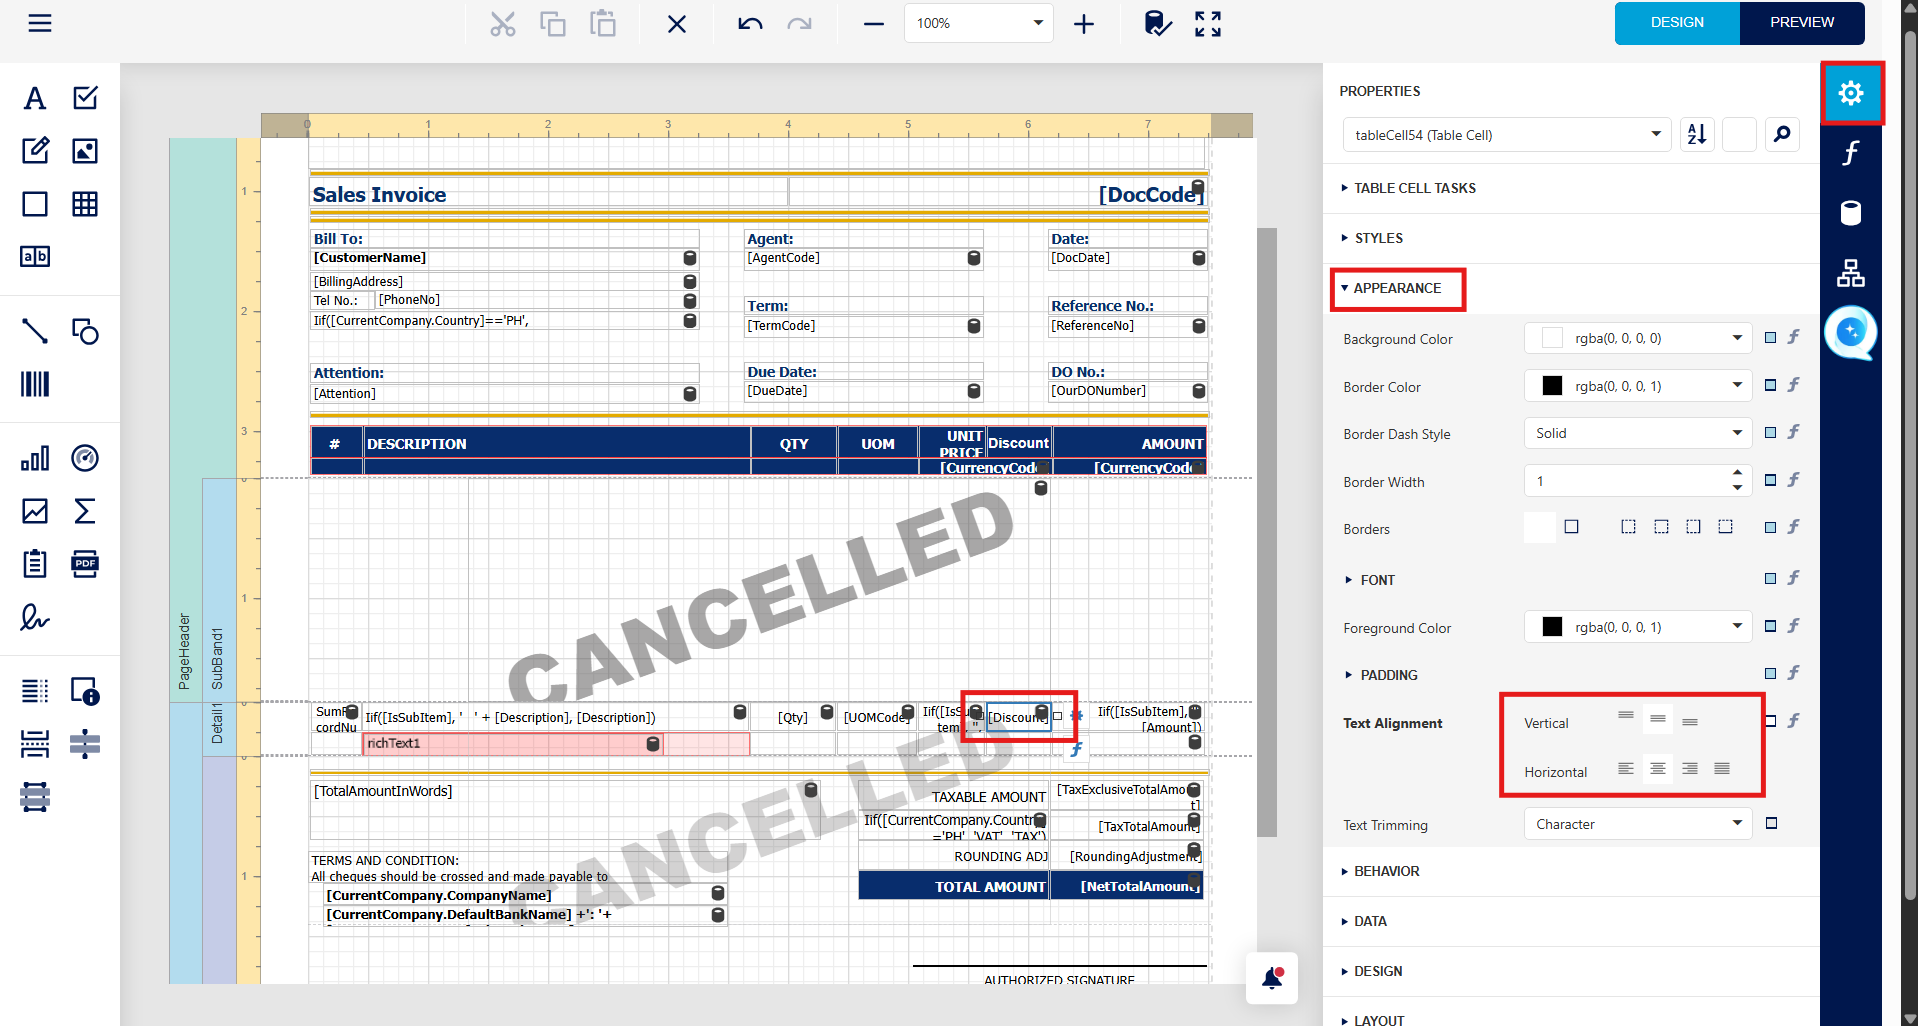Copy the selected control
Viewport: 1918px width, 1026px height.
tap(553, 23)
